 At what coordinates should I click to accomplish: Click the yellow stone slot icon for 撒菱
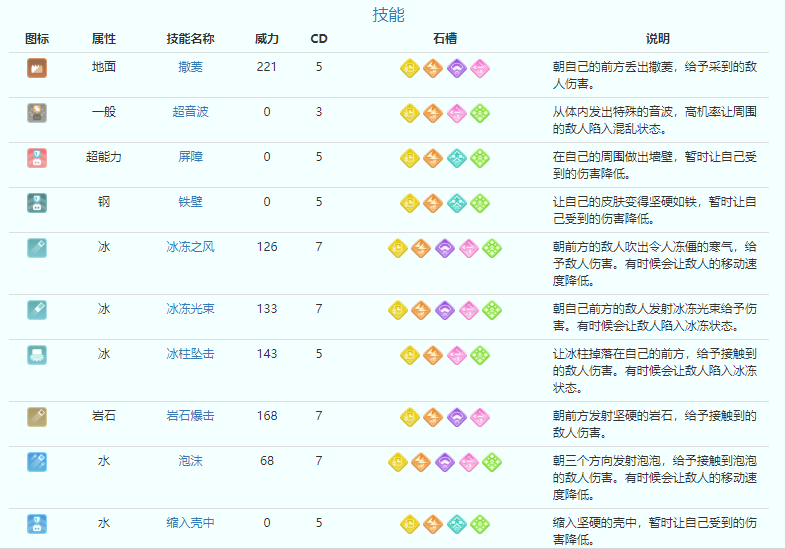[x=410, y=68]
